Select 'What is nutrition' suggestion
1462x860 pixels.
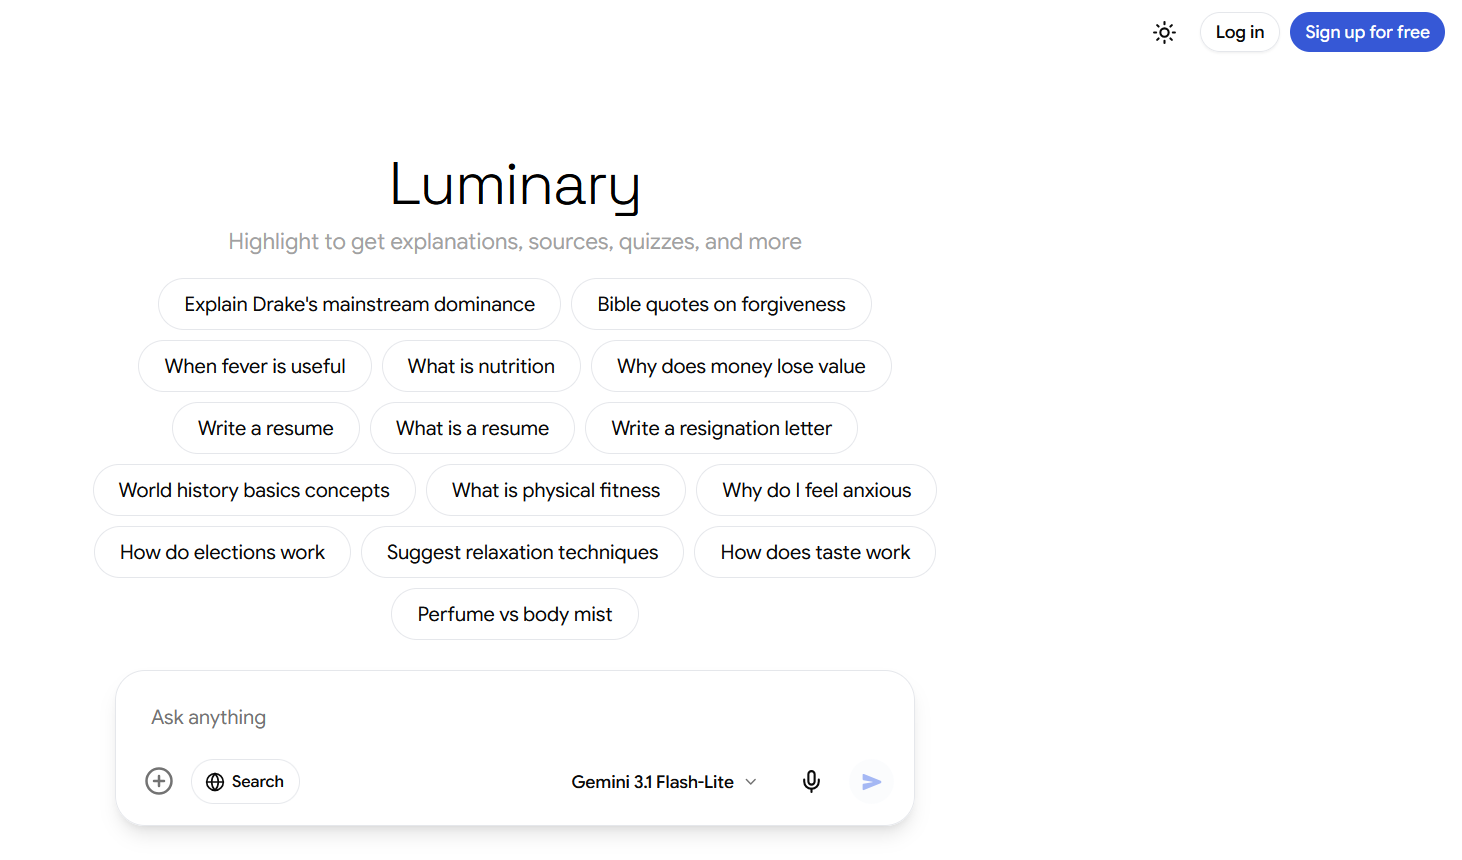(x=481, y=366)
